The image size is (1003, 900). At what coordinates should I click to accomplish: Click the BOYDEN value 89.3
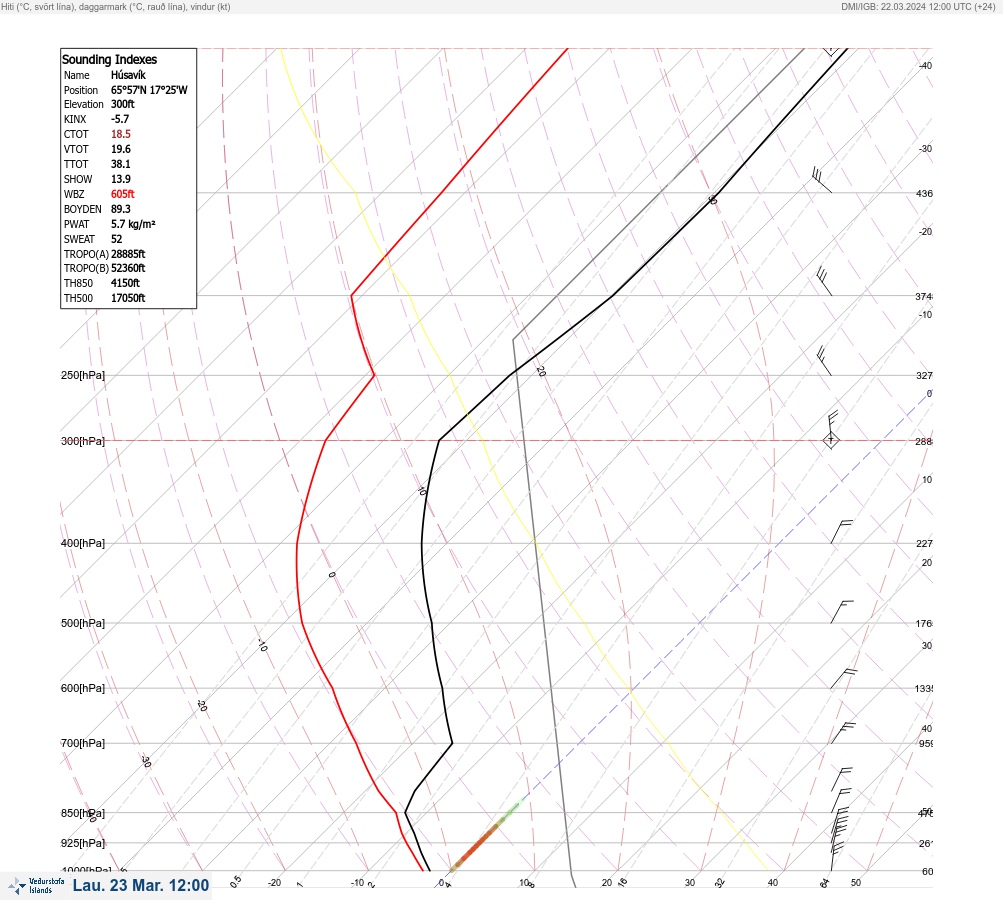pos(120,209)
